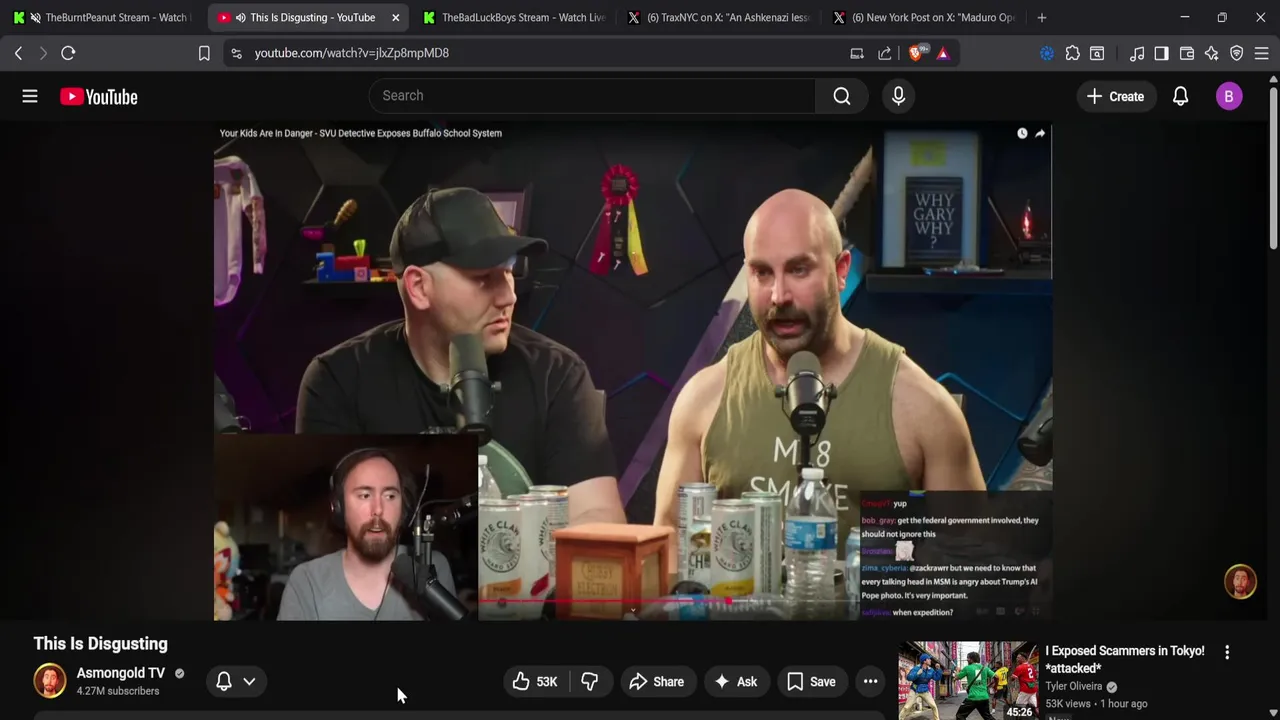Toggle the browser sidebar panel
Image resolution: width=1280 pixels, height=720 pixels.
click(1161, 53)
